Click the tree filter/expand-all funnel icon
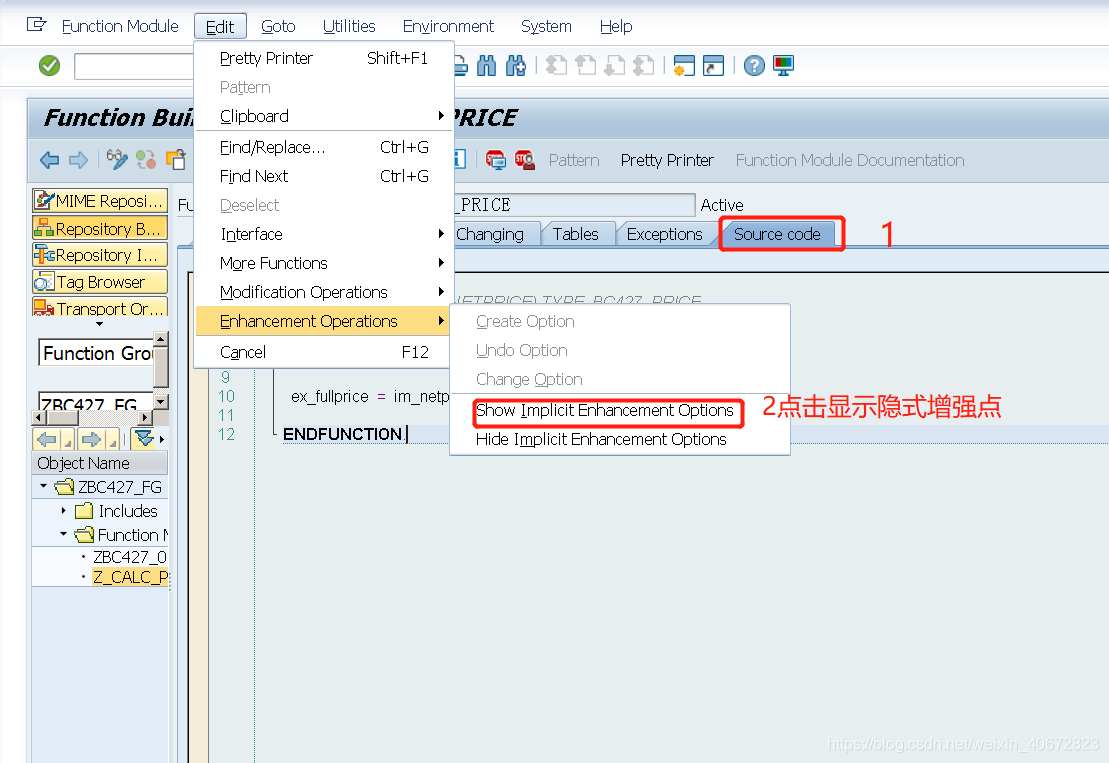The width and height of the screenshot is (1109, 763). (145, 439)
